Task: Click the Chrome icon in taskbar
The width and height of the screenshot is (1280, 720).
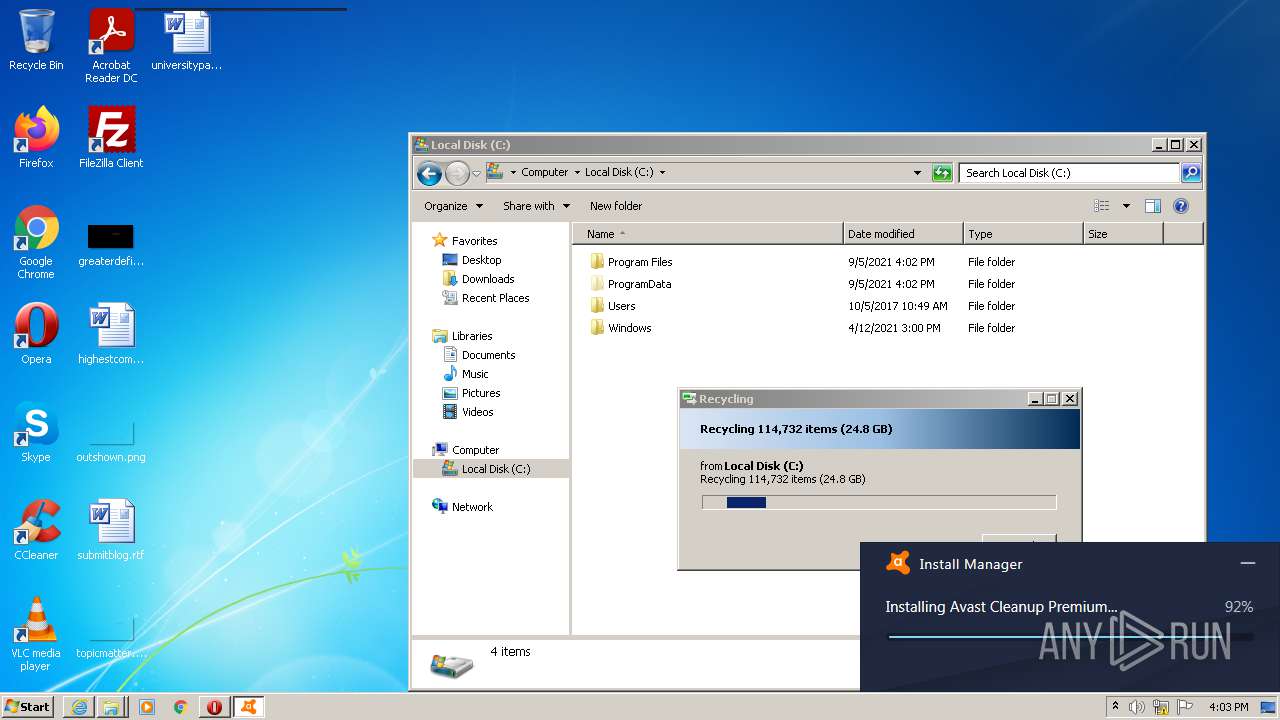Action: coord(180,707)
